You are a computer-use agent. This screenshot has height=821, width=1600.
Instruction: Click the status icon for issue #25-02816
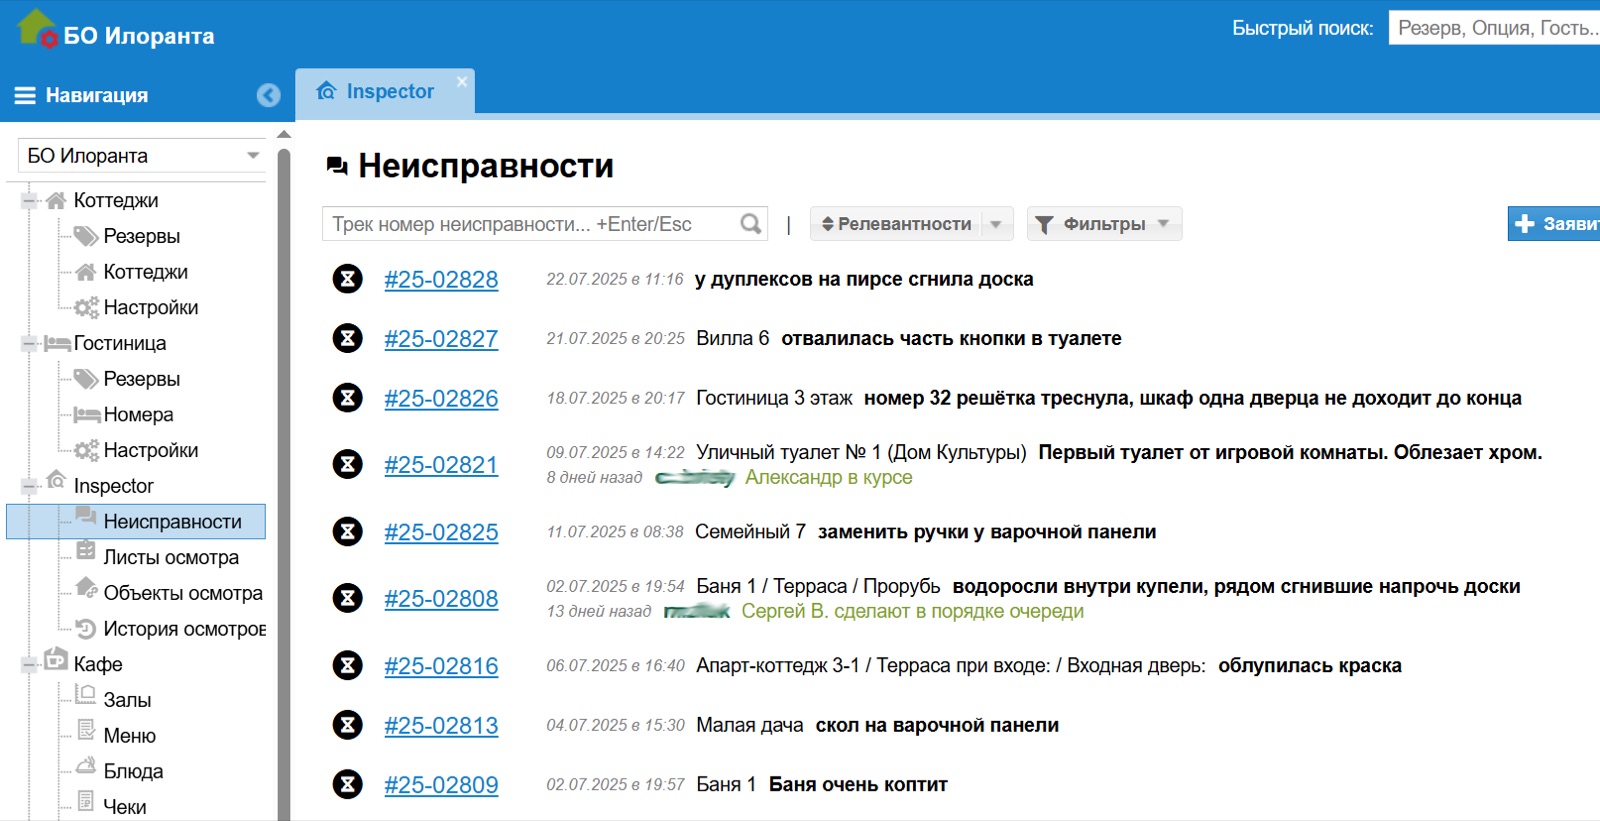point(347,665)
